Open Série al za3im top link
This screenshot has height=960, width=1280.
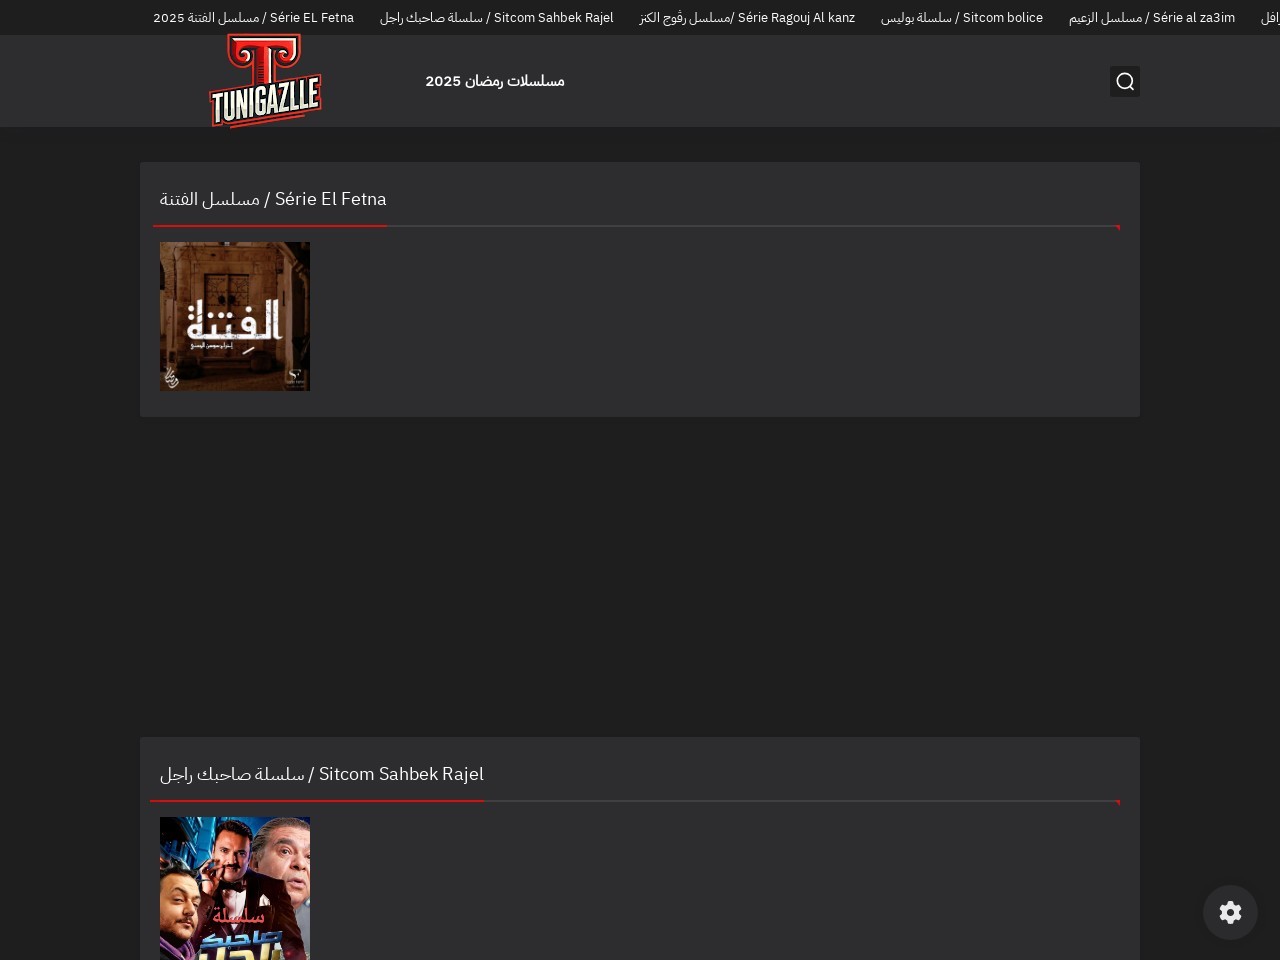(x=1152, y=18)
